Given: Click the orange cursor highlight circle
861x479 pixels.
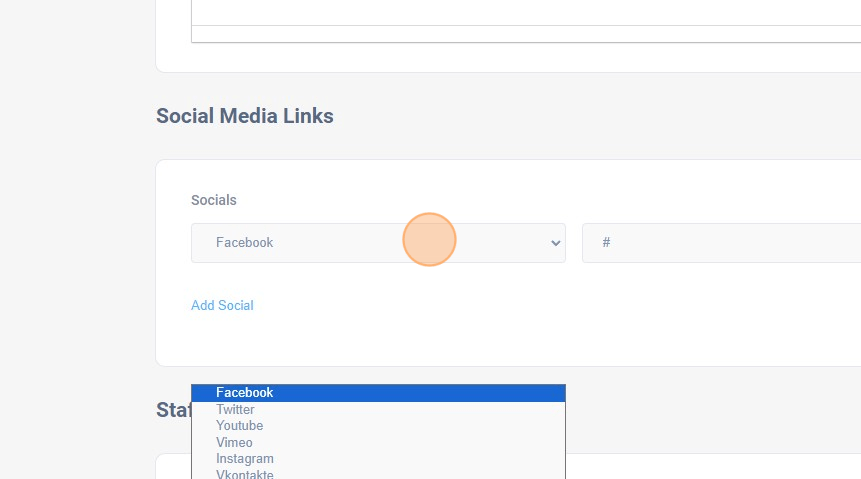Looking at the screenshot, I should coord(429,240).
